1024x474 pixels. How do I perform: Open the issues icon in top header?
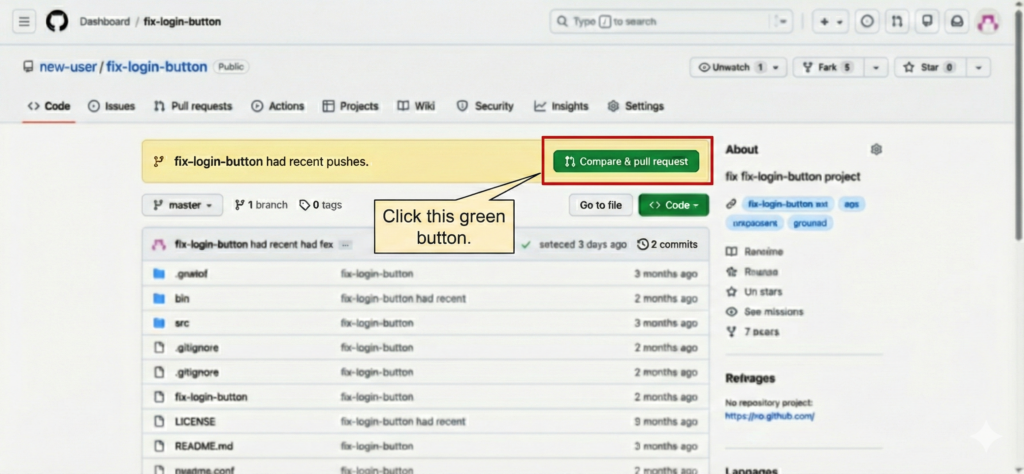click(867, 21)
